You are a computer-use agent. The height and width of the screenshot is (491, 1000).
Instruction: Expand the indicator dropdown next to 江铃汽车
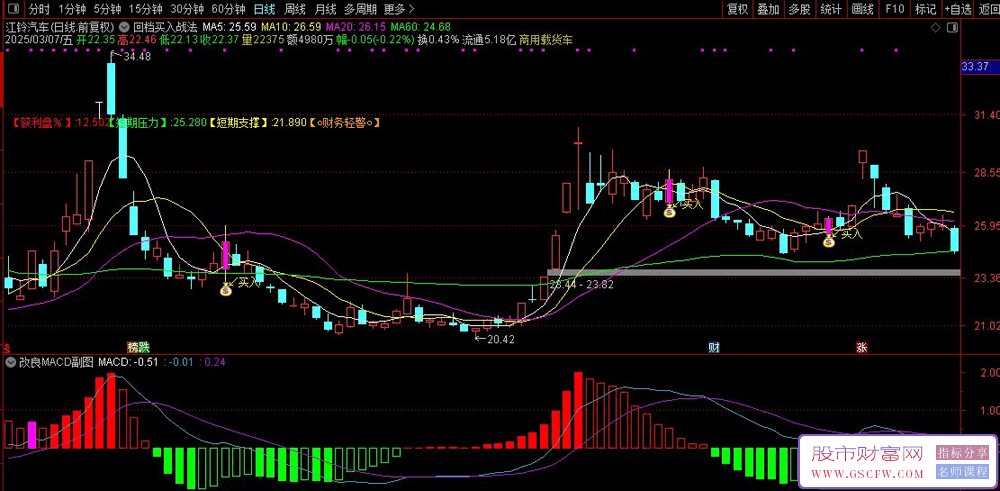[122, 28]
